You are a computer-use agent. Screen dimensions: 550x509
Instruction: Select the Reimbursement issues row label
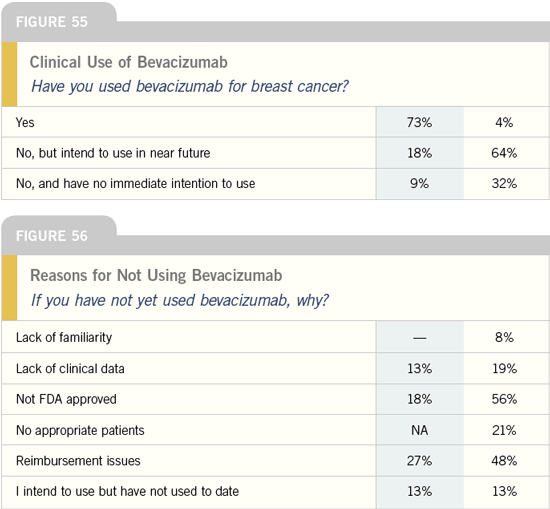pyautogui.click(x=78, y=461)
